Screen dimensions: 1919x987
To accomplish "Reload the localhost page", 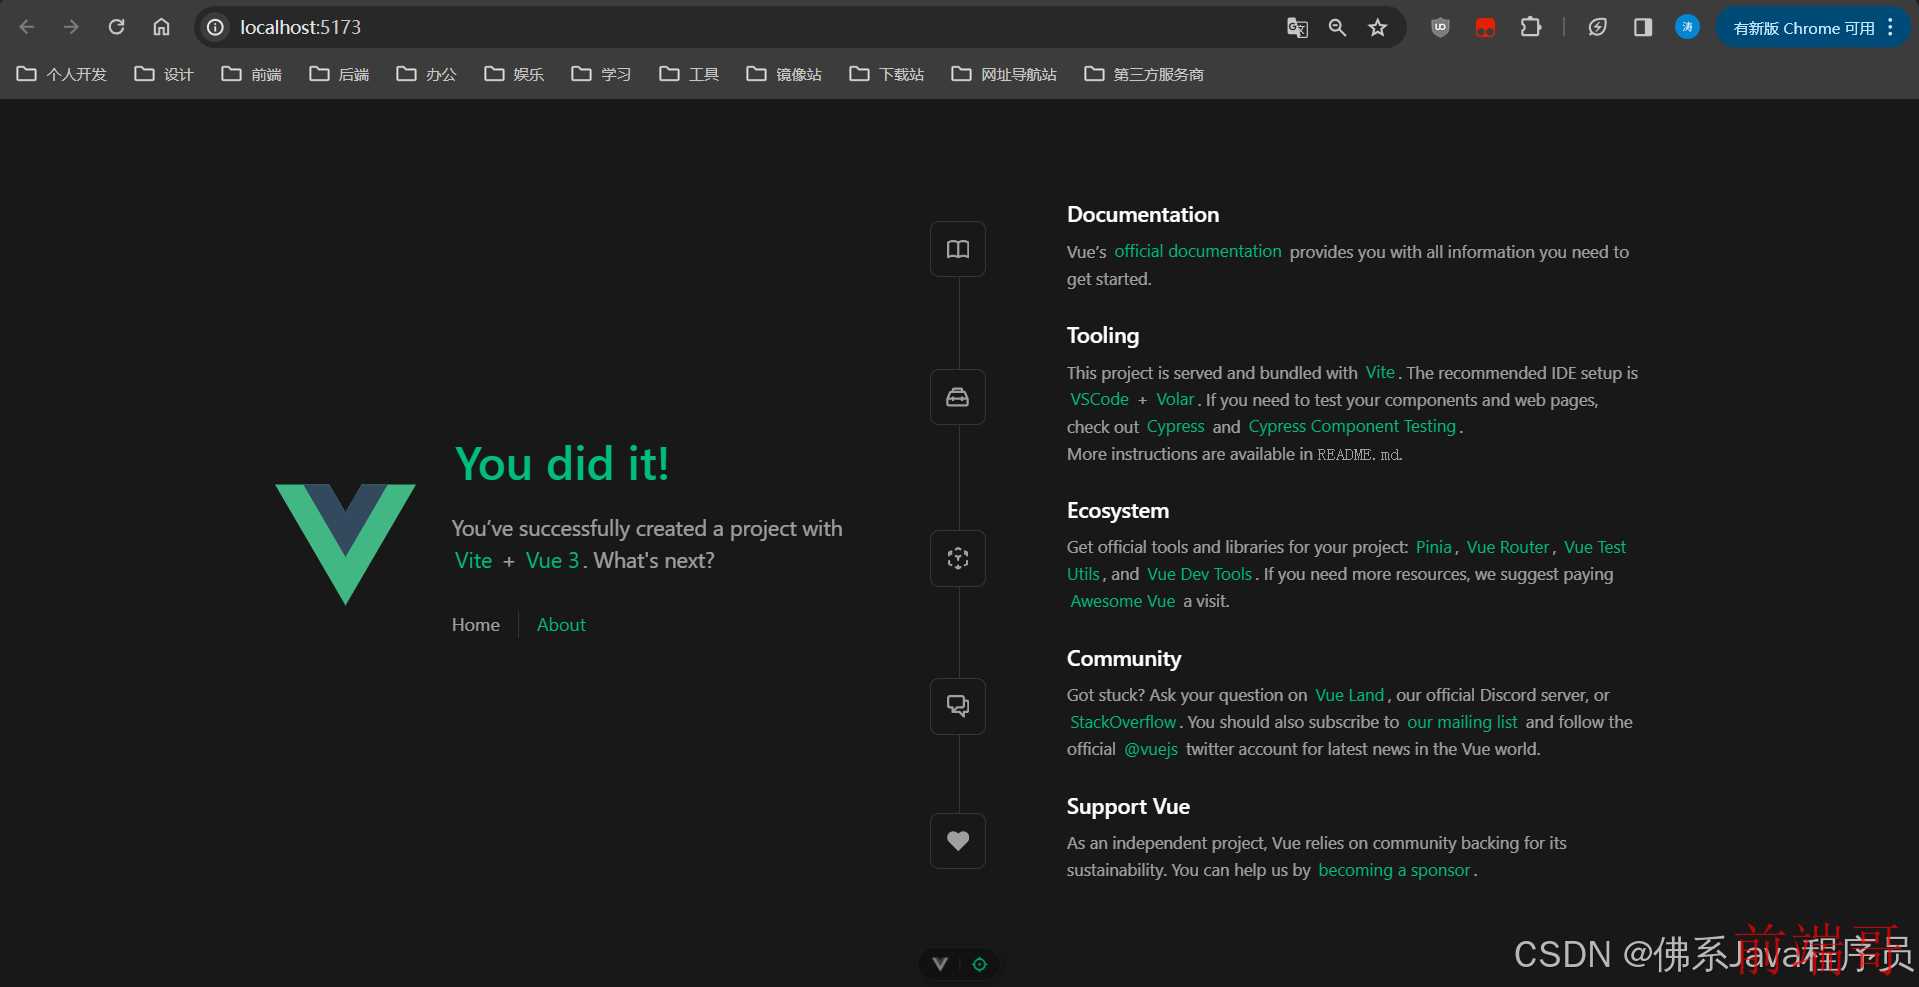I will [x=116, y=27].
